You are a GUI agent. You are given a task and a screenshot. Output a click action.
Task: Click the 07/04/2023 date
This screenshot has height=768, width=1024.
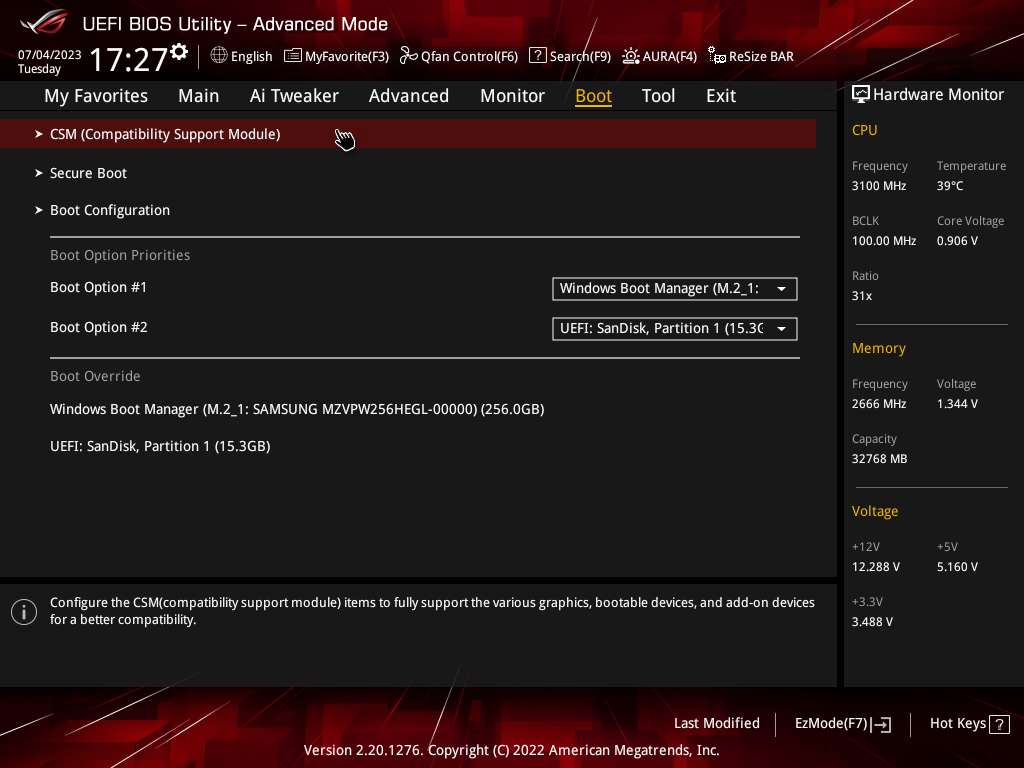coord(50,55)
